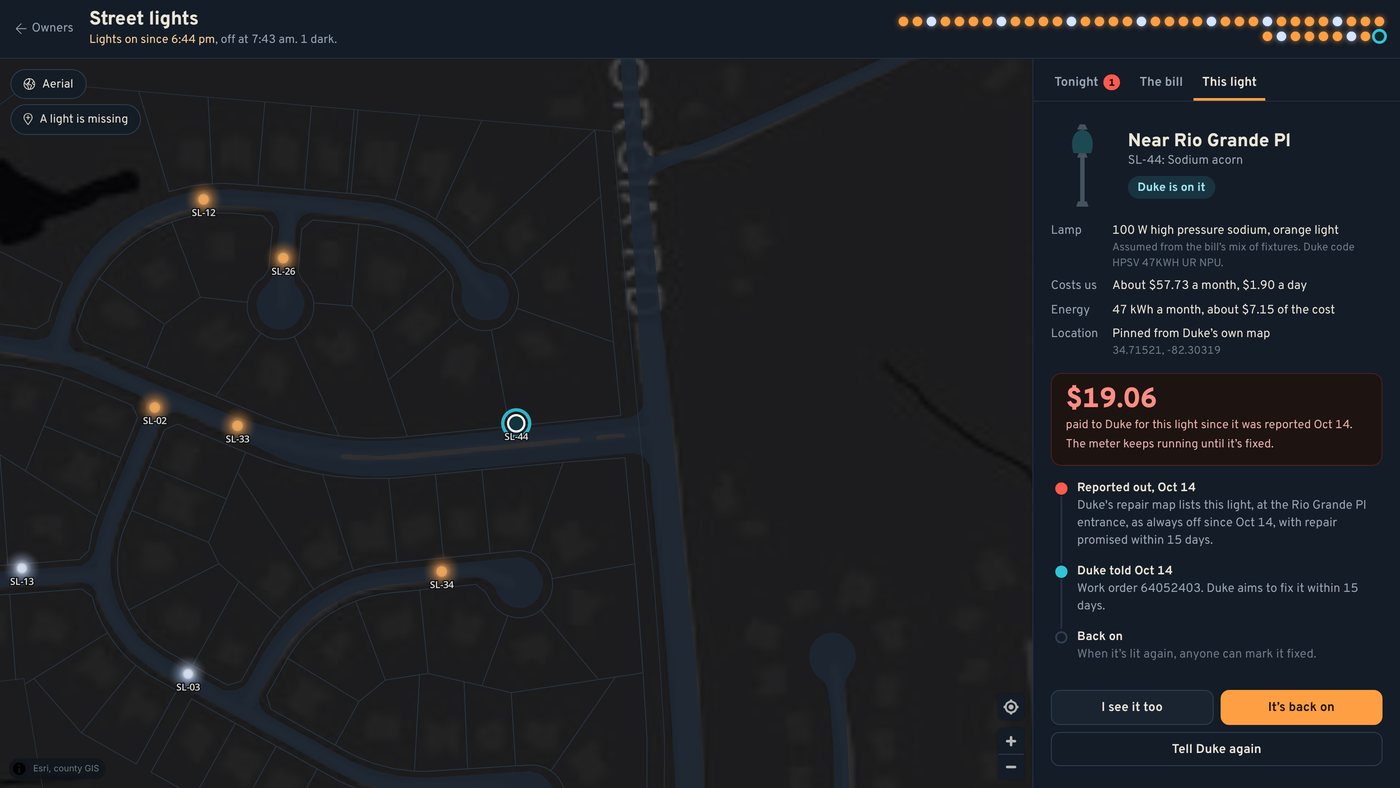Select the This light tab
Screen dimensions: 1400x788
click(1229, 82)
